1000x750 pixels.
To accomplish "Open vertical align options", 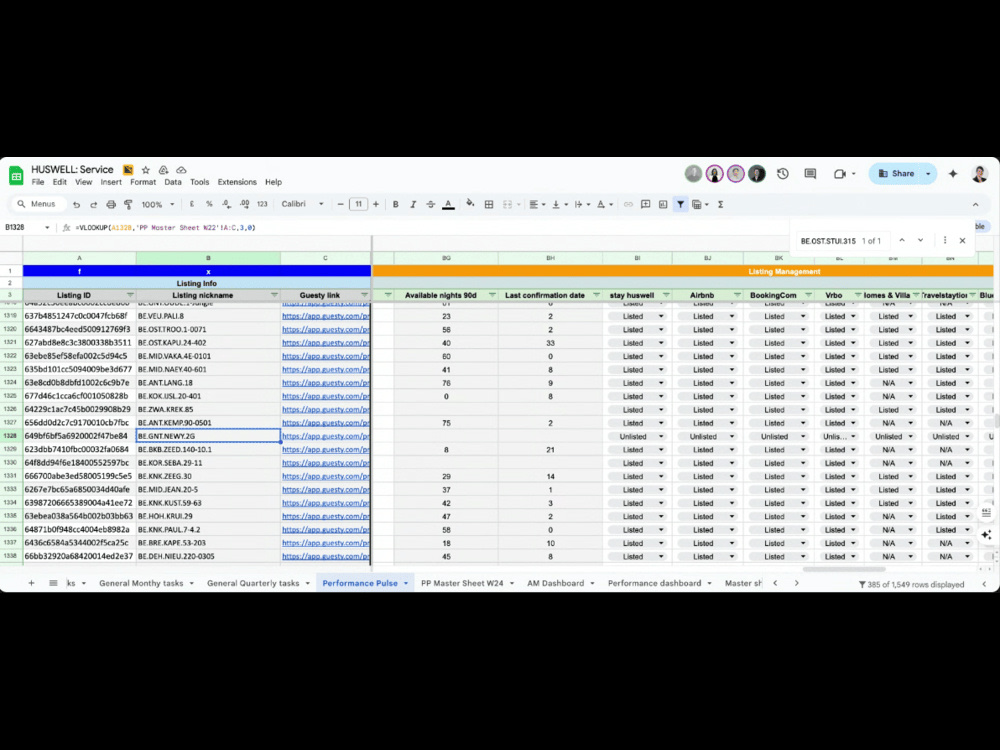I will click(559, 205).
